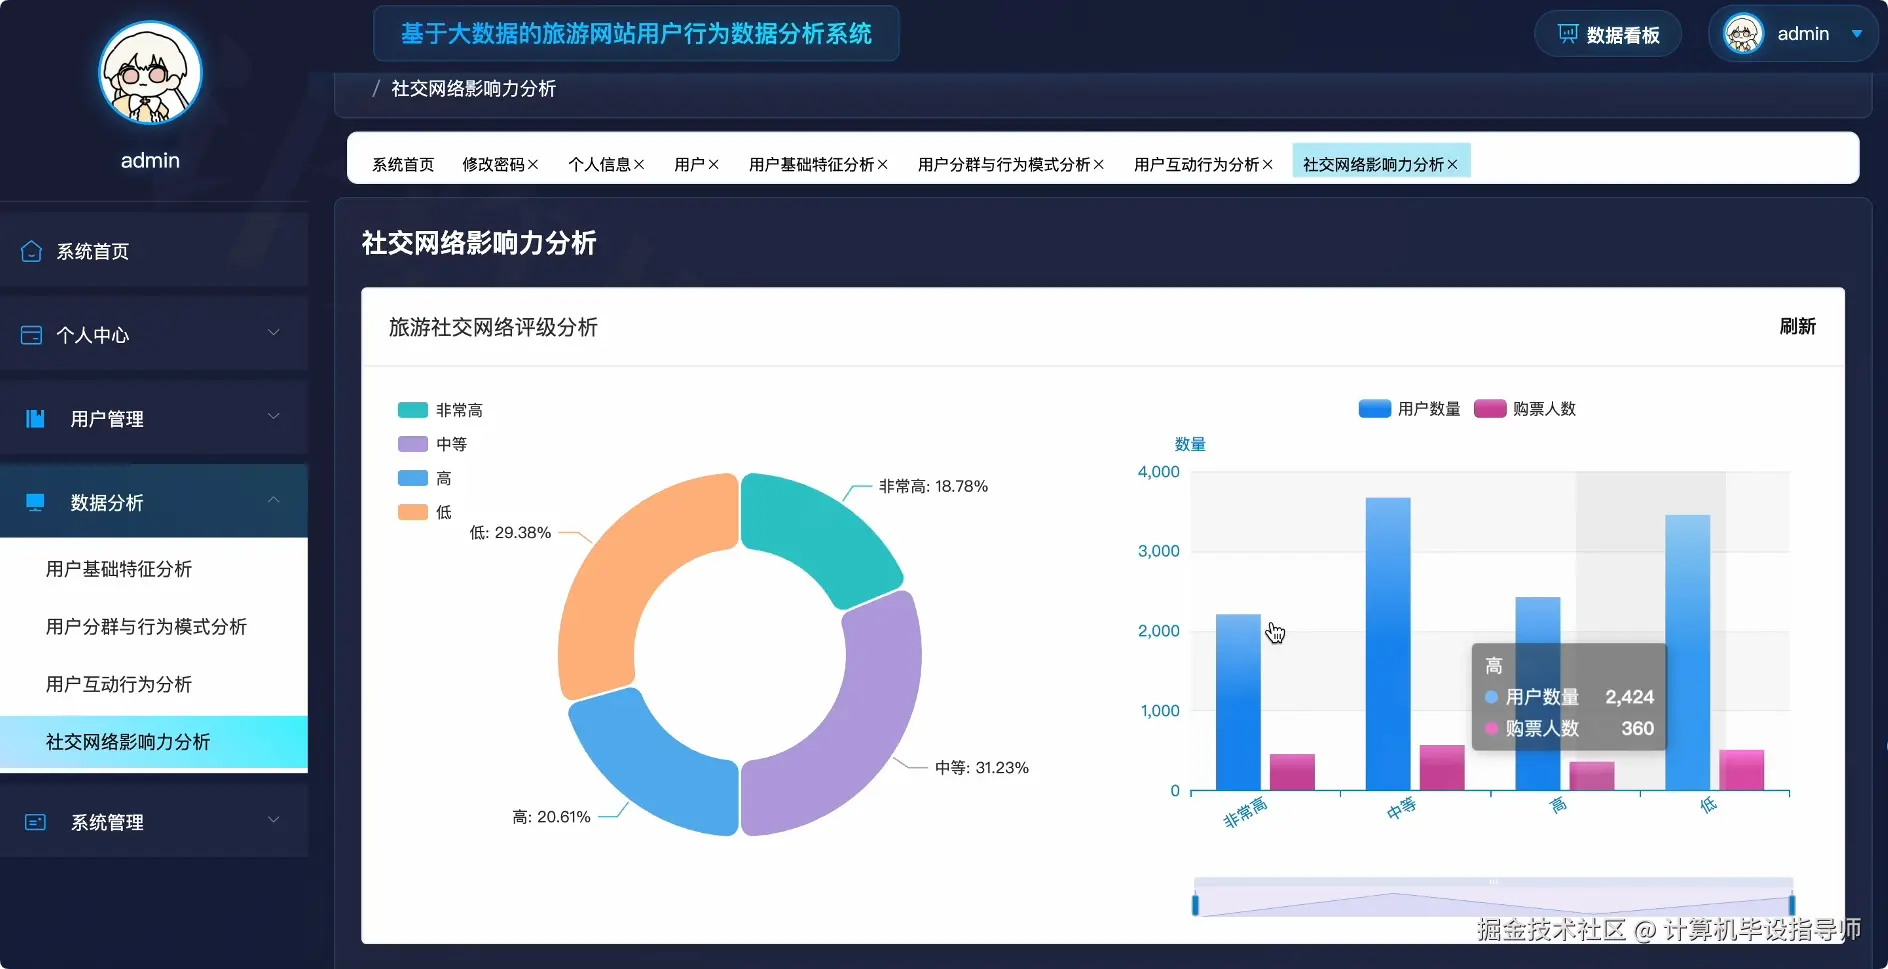Click the 旅游社交网络评级分析 card title
Screen dimensions: 1888x969
point(493,327)
